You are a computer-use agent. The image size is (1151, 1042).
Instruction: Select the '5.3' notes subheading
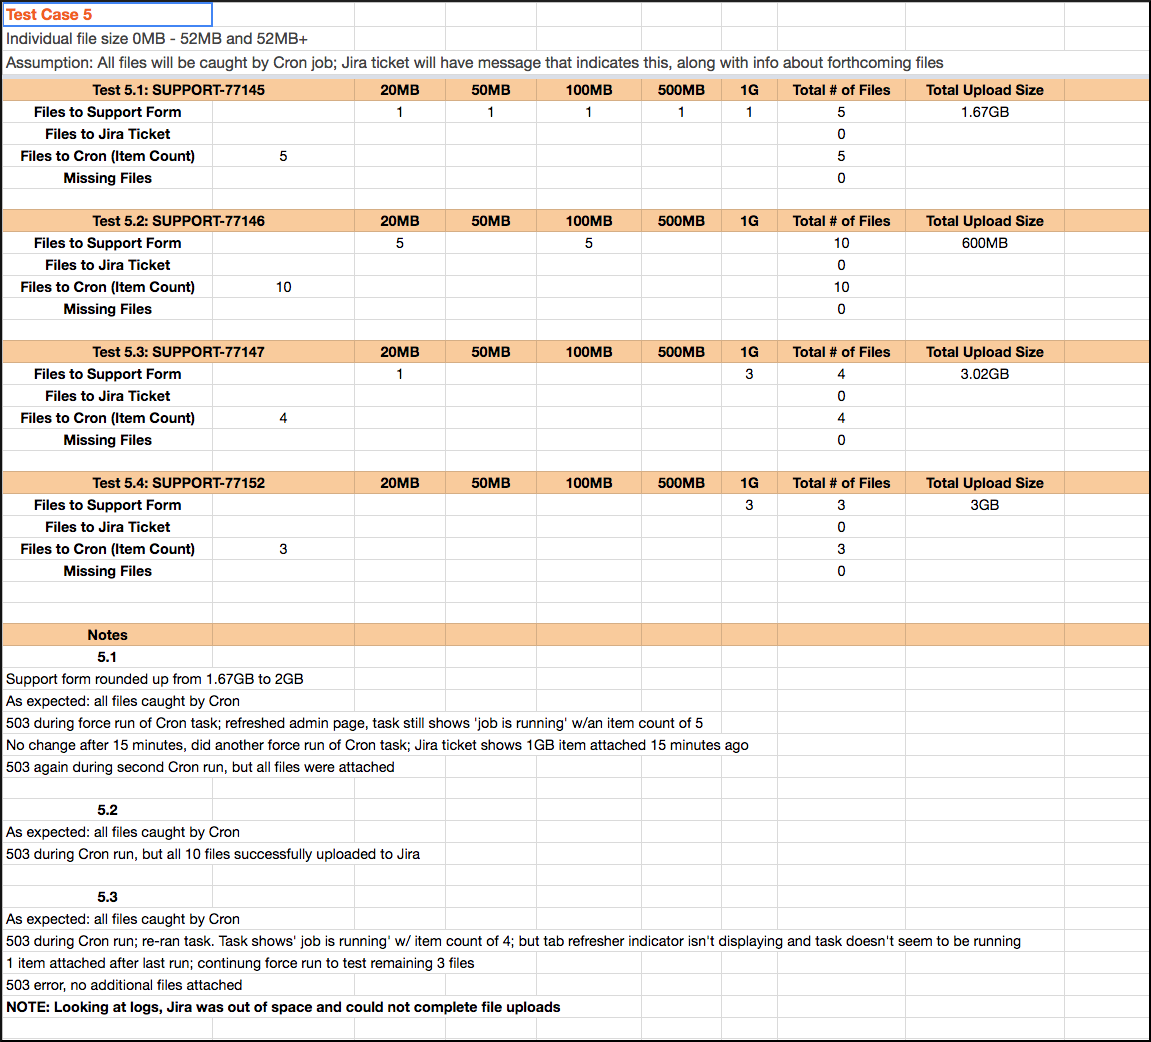click(107, 897)
